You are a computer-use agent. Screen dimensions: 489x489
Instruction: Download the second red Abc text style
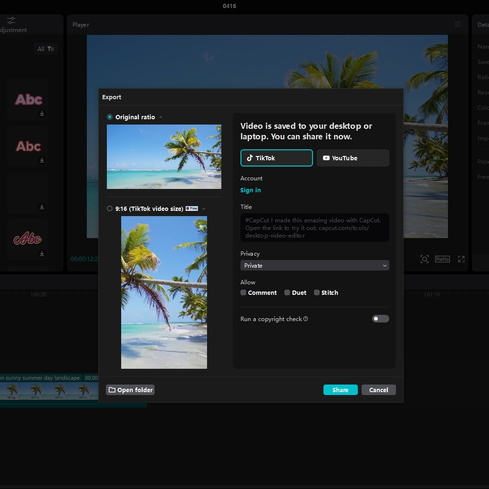tap(42, 161)
